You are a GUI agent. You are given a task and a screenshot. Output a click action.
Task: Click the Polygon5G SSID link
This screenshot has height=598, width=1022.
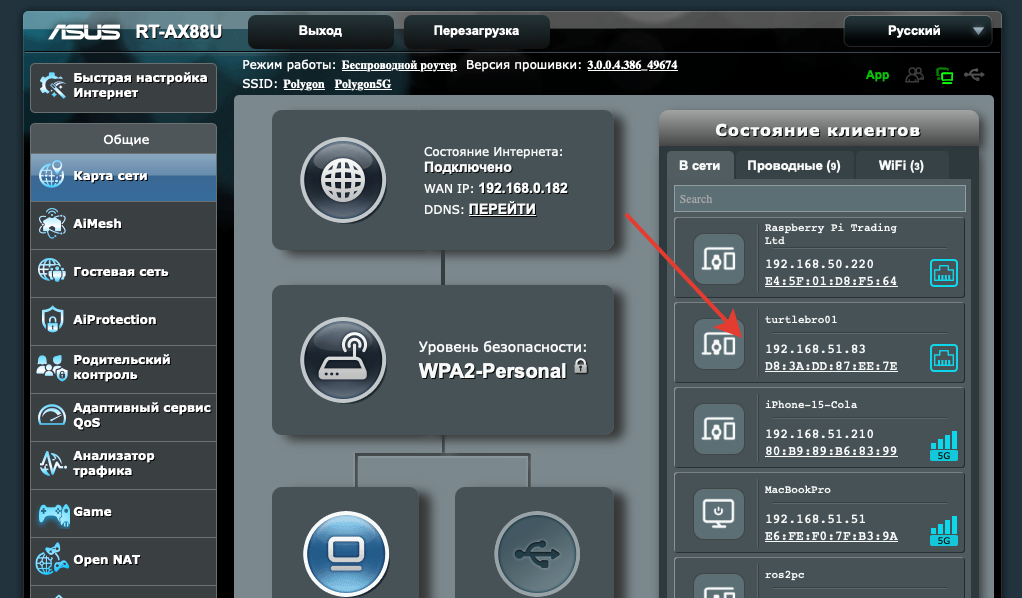tap(362, 84)
